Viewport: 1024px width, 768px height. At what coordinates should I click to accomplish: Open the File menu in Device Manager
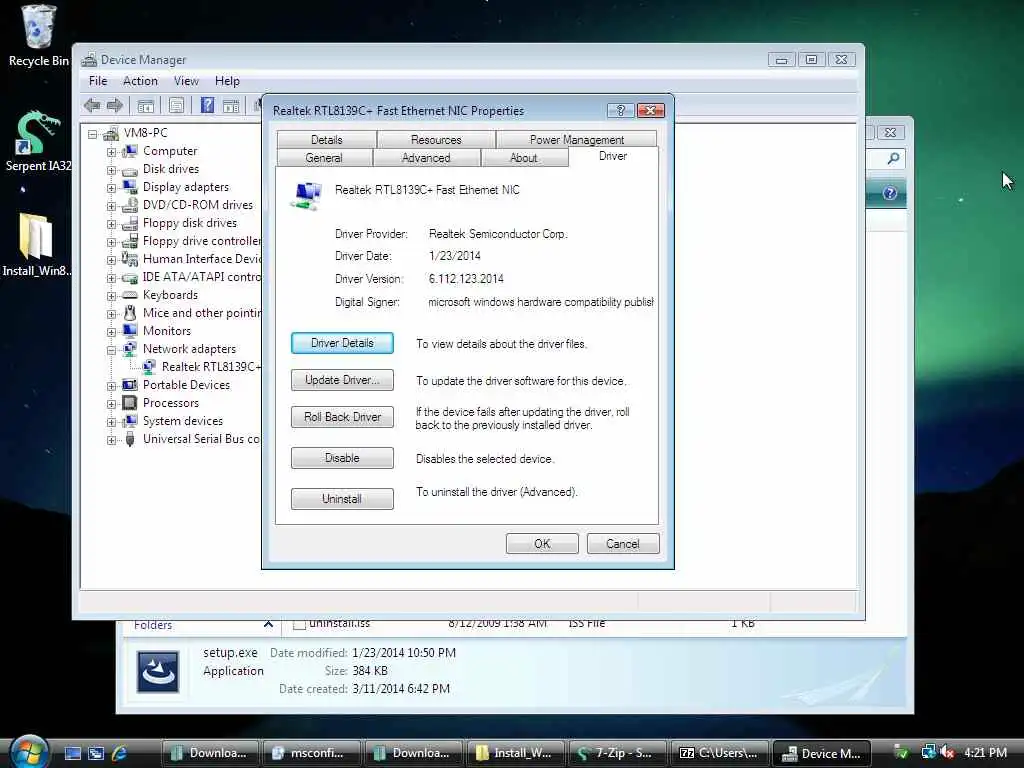(98, 81)
